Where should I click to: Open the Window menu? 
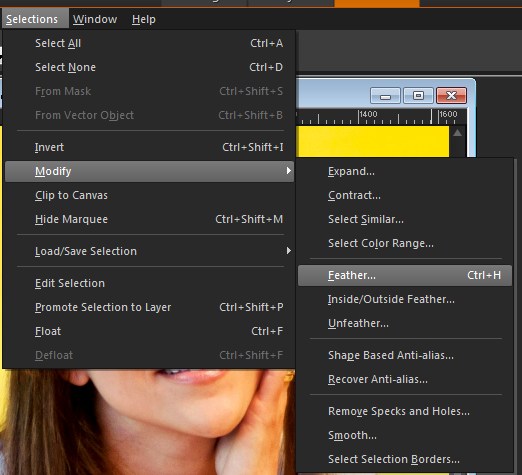(x=95, y=19)
